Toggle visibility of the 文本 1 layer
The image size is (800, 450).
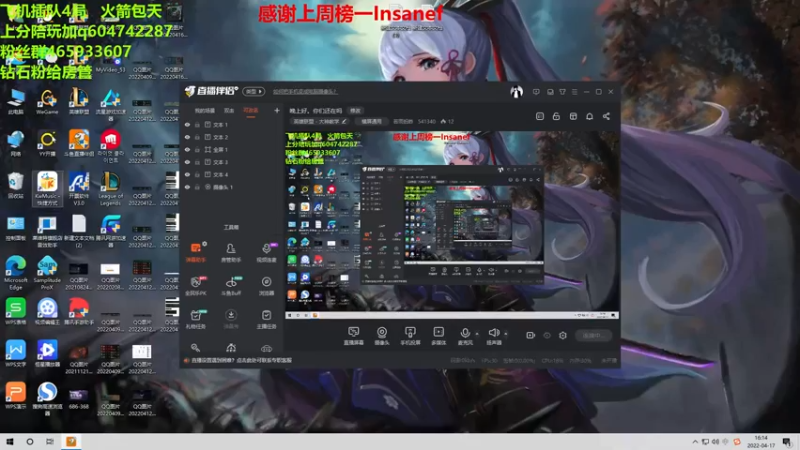(187, 124)
